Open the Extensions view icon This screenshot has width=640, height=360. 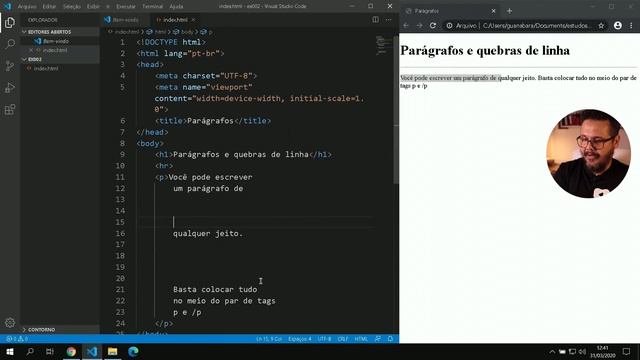[x=10, y=109]
